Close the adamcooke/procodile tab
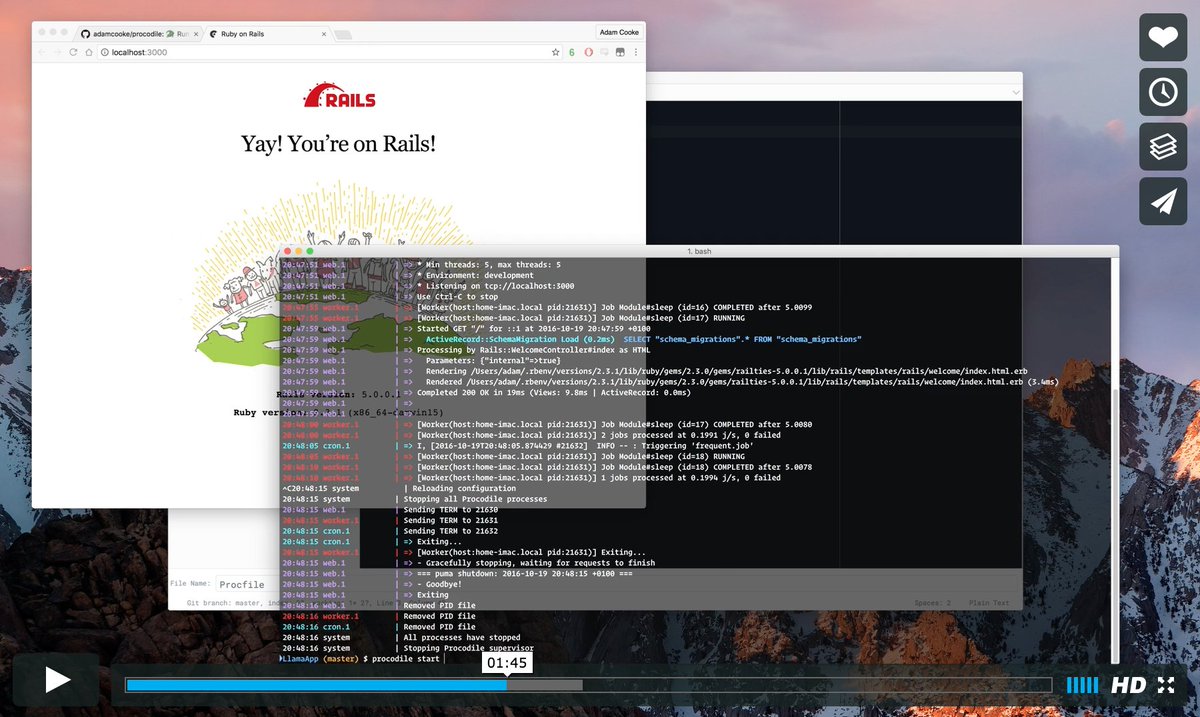 point(196,33)
